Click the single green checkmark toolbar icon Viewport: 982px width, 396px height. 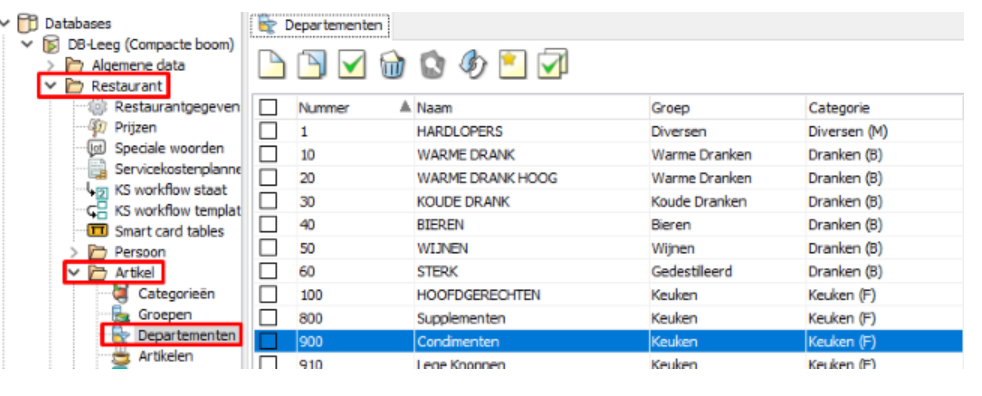[352, 64]
